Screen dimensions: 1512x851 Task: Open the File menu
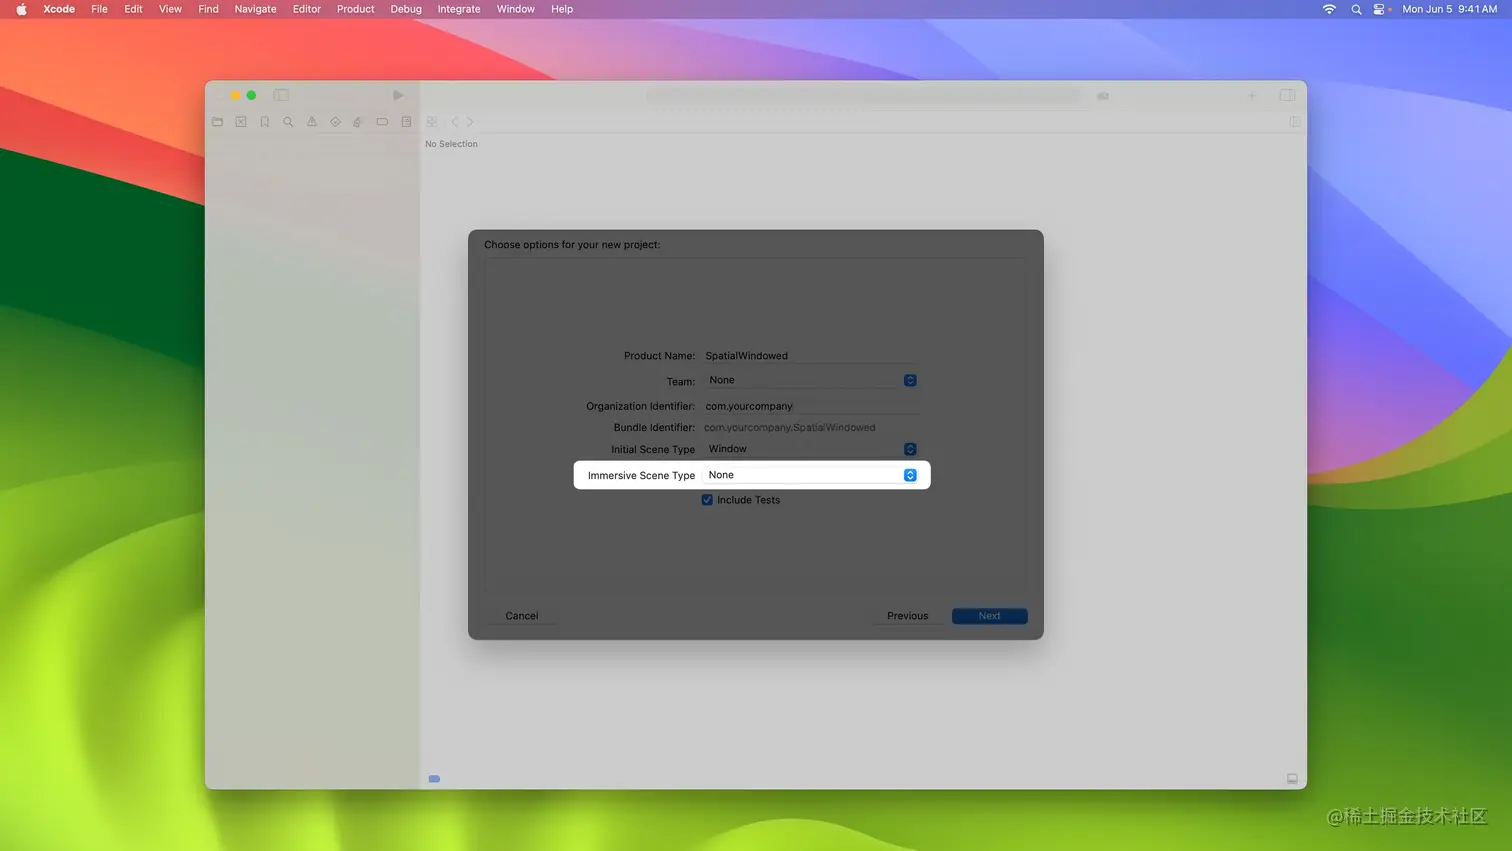(x=99, y=9)
